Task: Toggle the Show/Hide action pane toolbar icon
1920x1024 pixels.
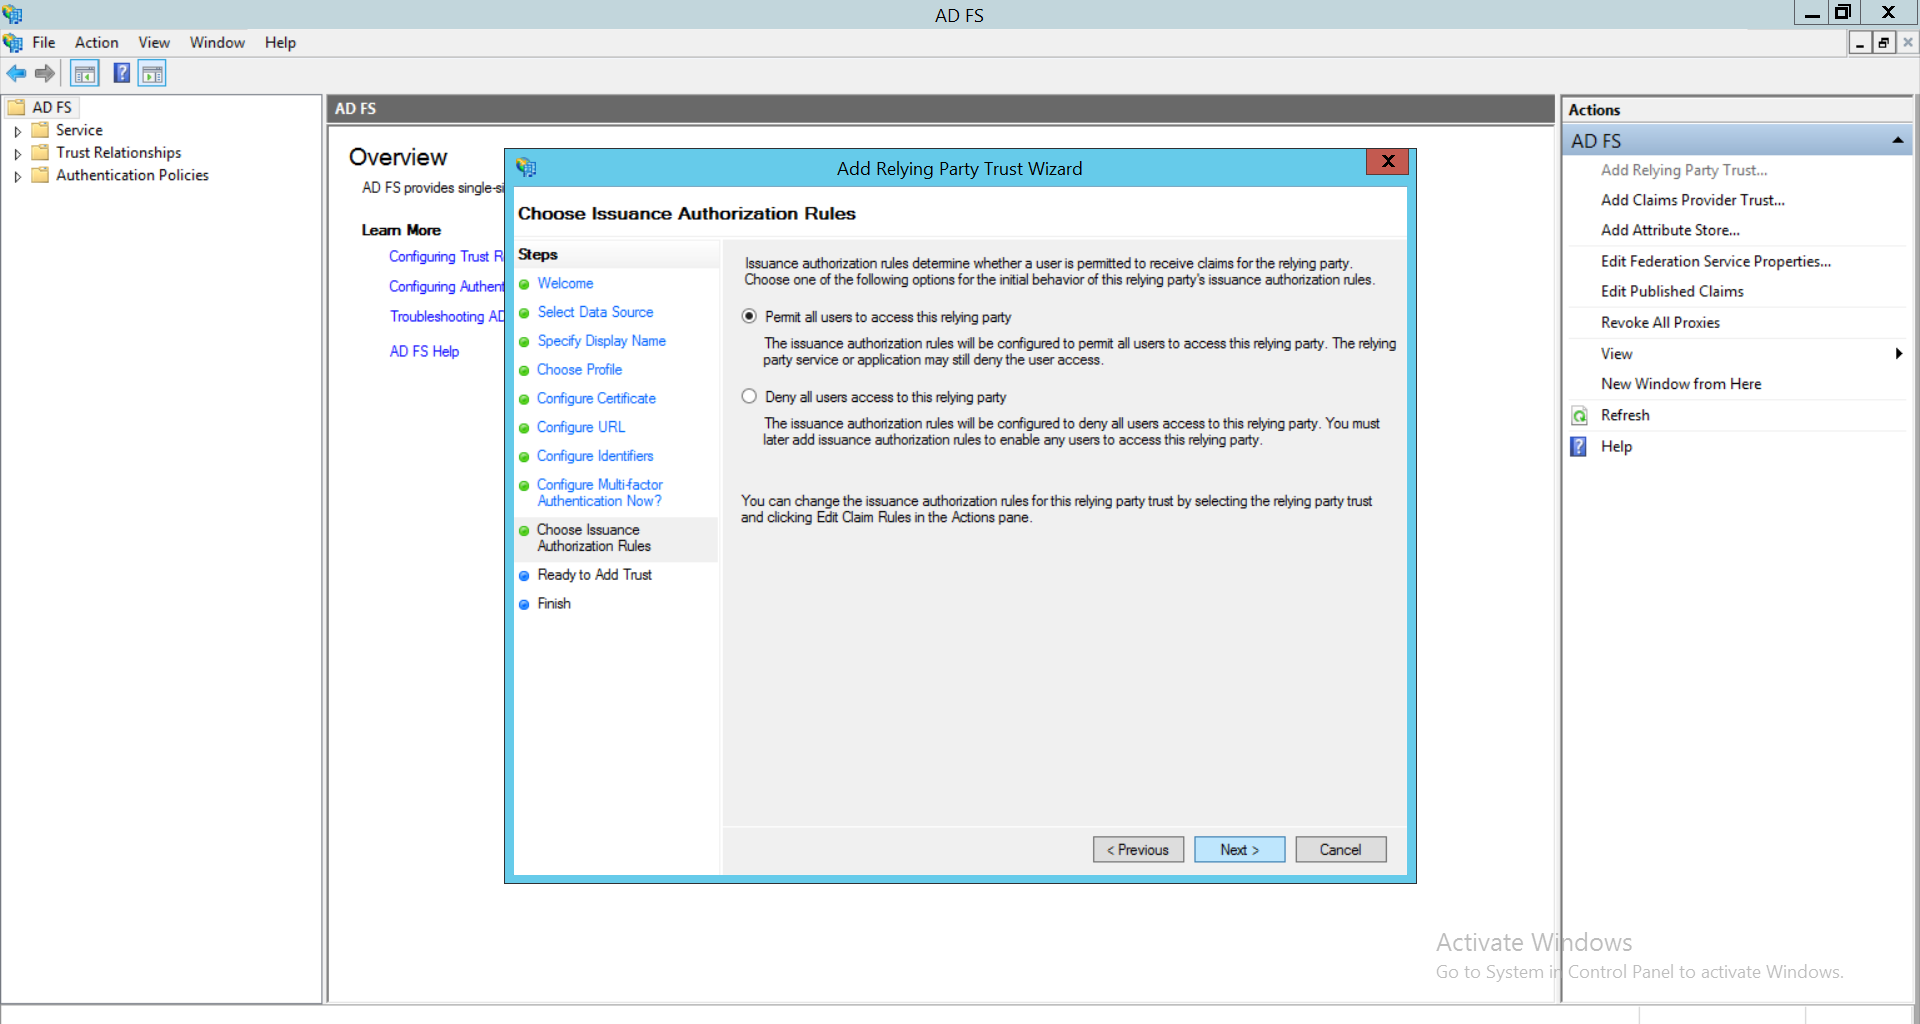Action: tap(152, 73)
